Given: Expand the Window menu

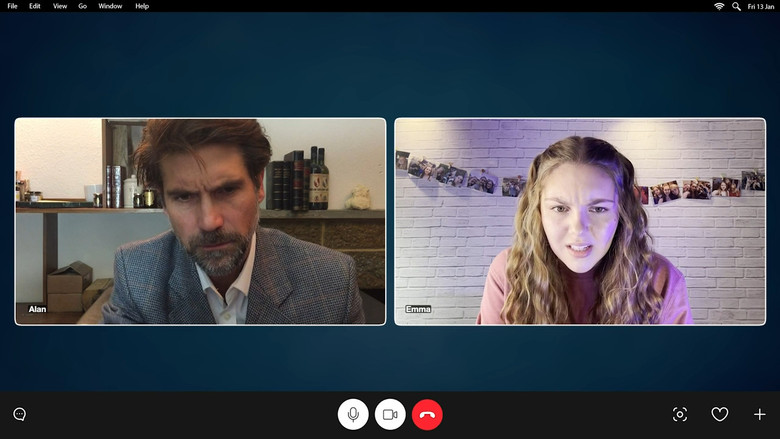Looking at the screenshot, I should tap(110, 6).
